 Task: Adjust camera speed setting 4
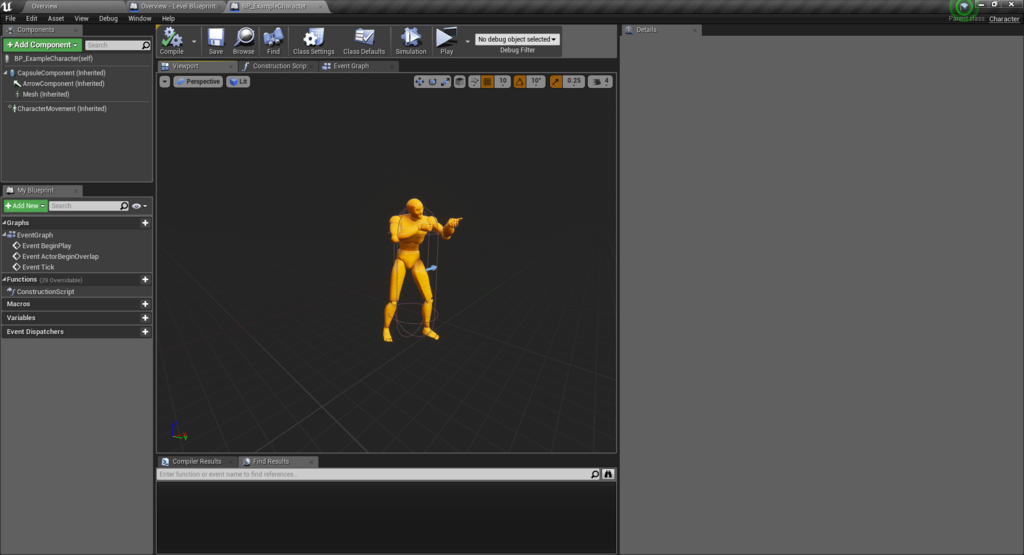pyautogui.click(x=601, y=82)
